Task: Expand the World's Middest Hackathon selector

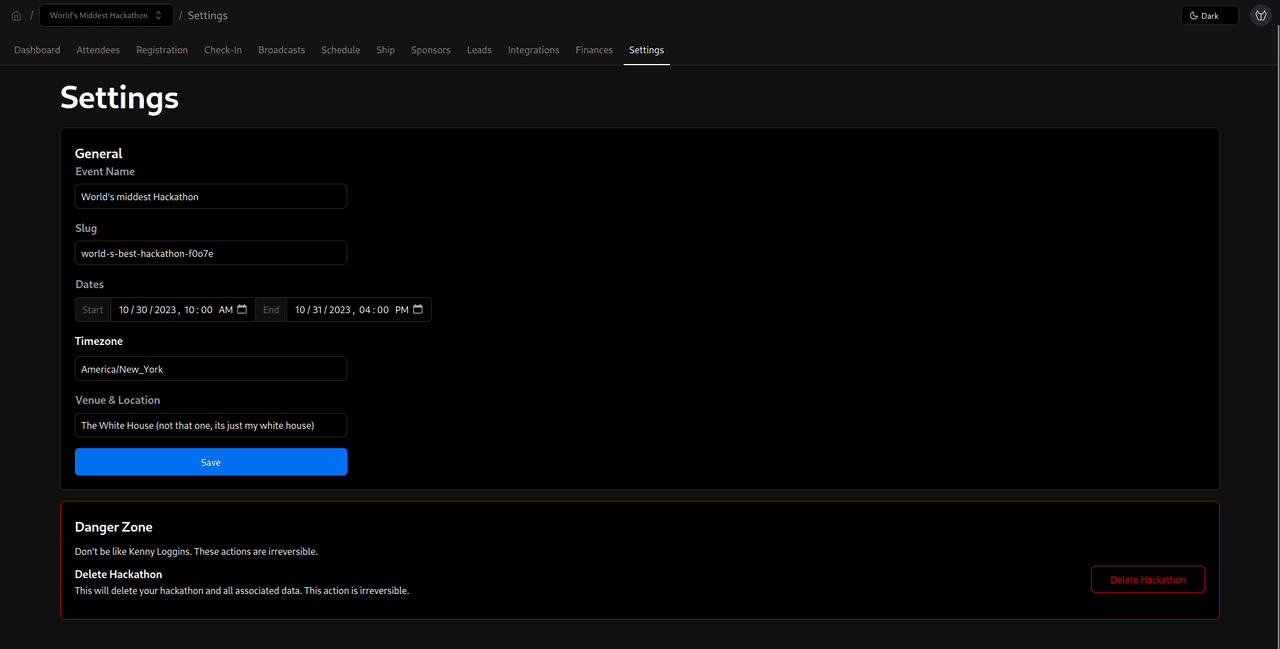Action: pyautogui.click(x=106, y=16)
